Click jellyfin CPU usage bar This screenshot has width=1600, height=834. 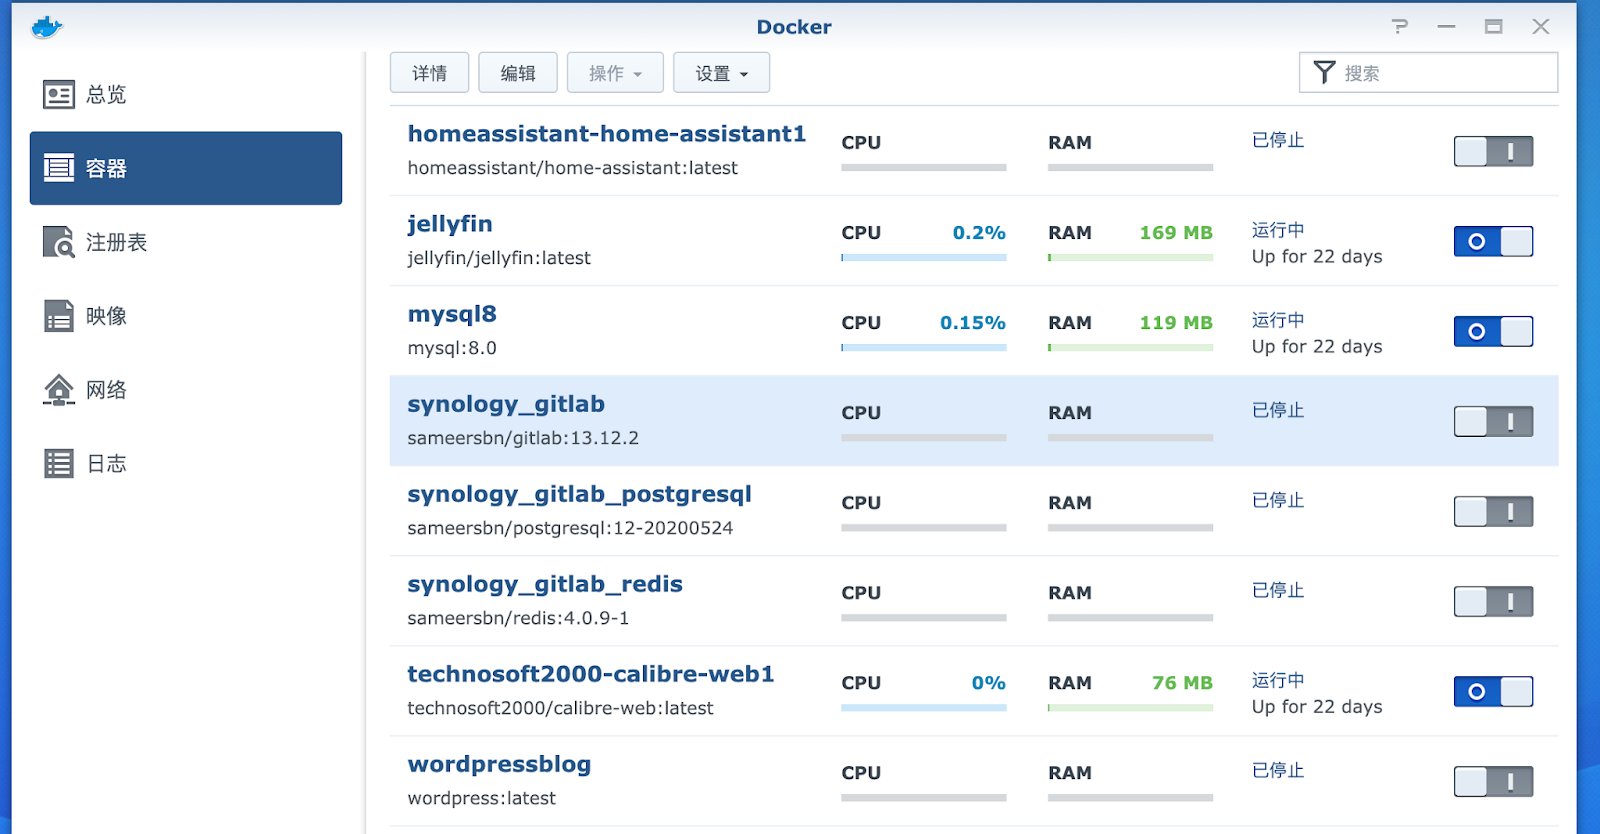[x=923, y=258]
